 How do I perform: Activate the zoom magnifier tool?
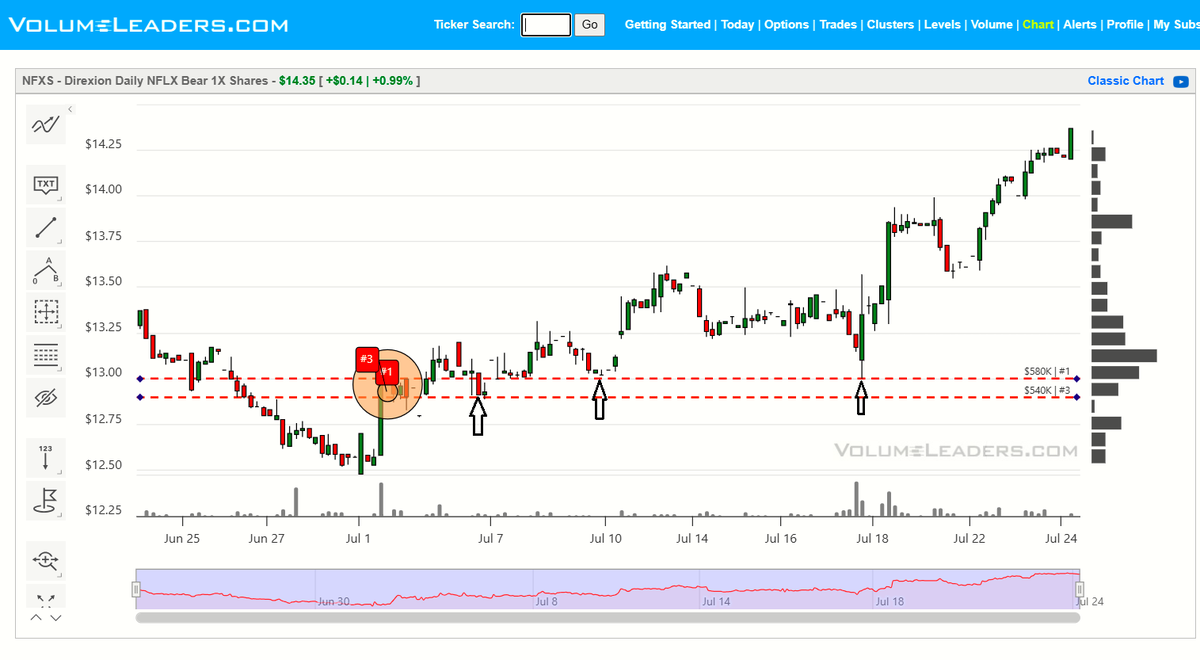[x=46, y=560]
